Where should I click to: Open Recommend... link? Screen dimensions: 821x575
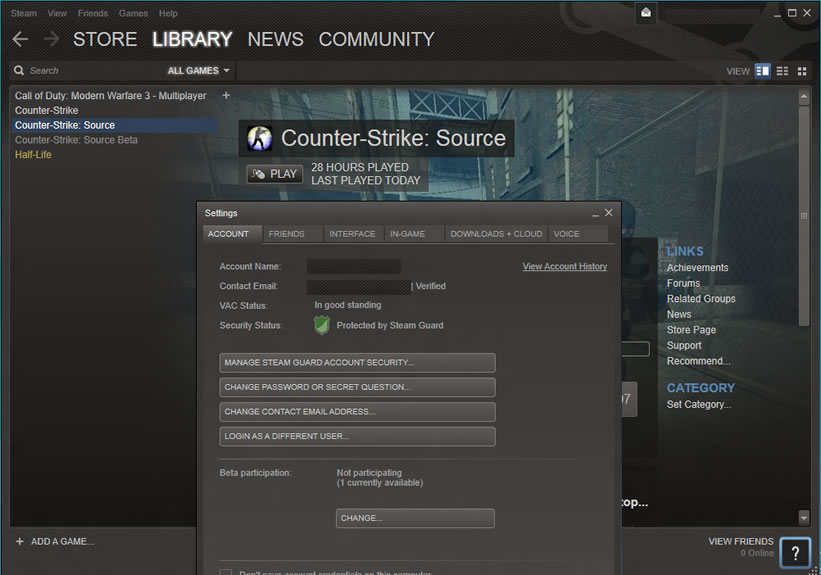click(698, 361)
